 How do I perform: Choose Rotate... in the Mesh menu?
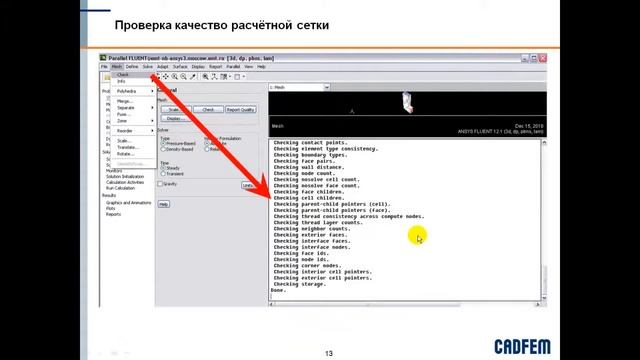pos(133,154)
